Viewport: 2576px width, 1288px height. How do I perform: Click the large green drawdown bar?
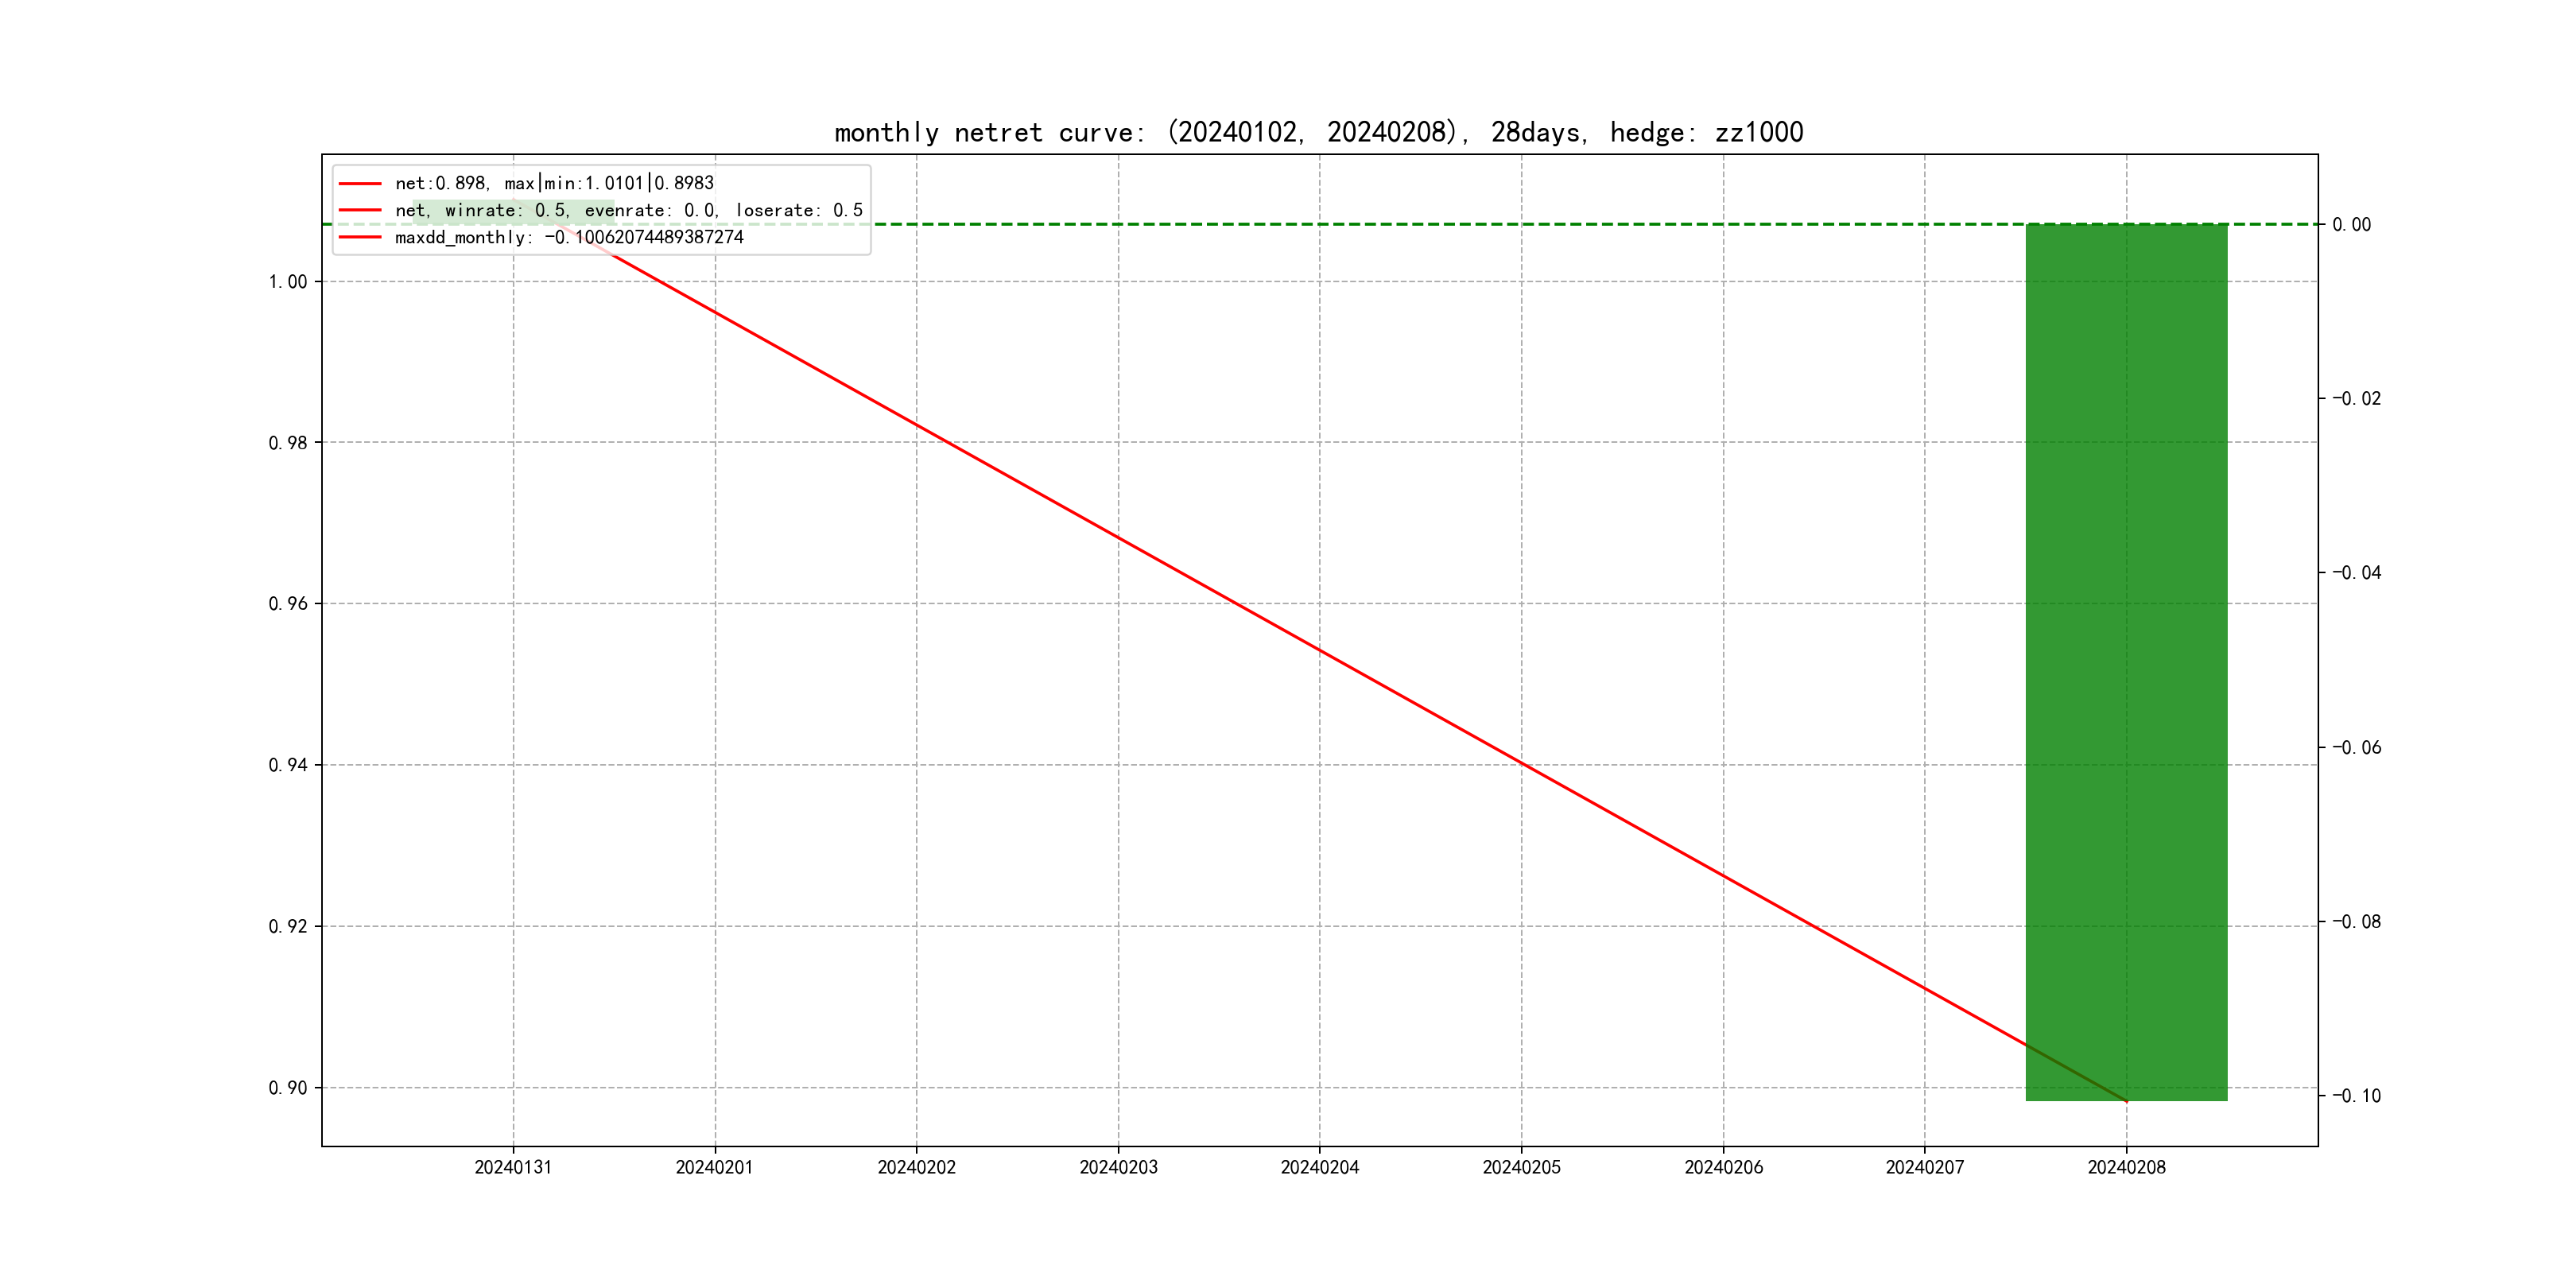pos(2126,660)
